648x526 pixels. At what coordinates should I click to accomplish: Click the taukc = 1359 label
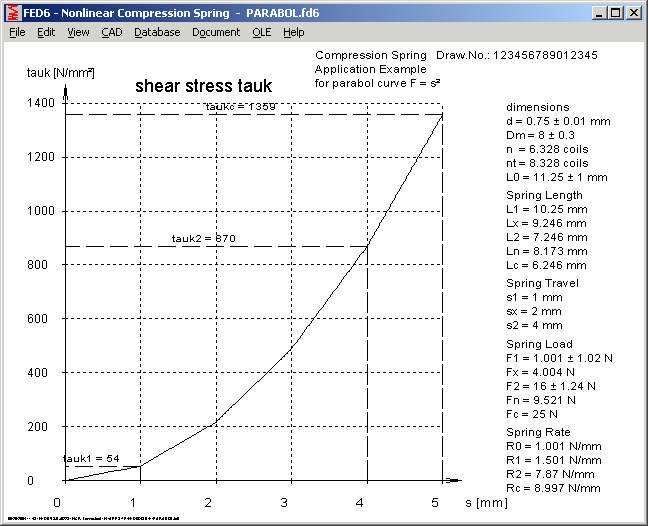point(241,106)
